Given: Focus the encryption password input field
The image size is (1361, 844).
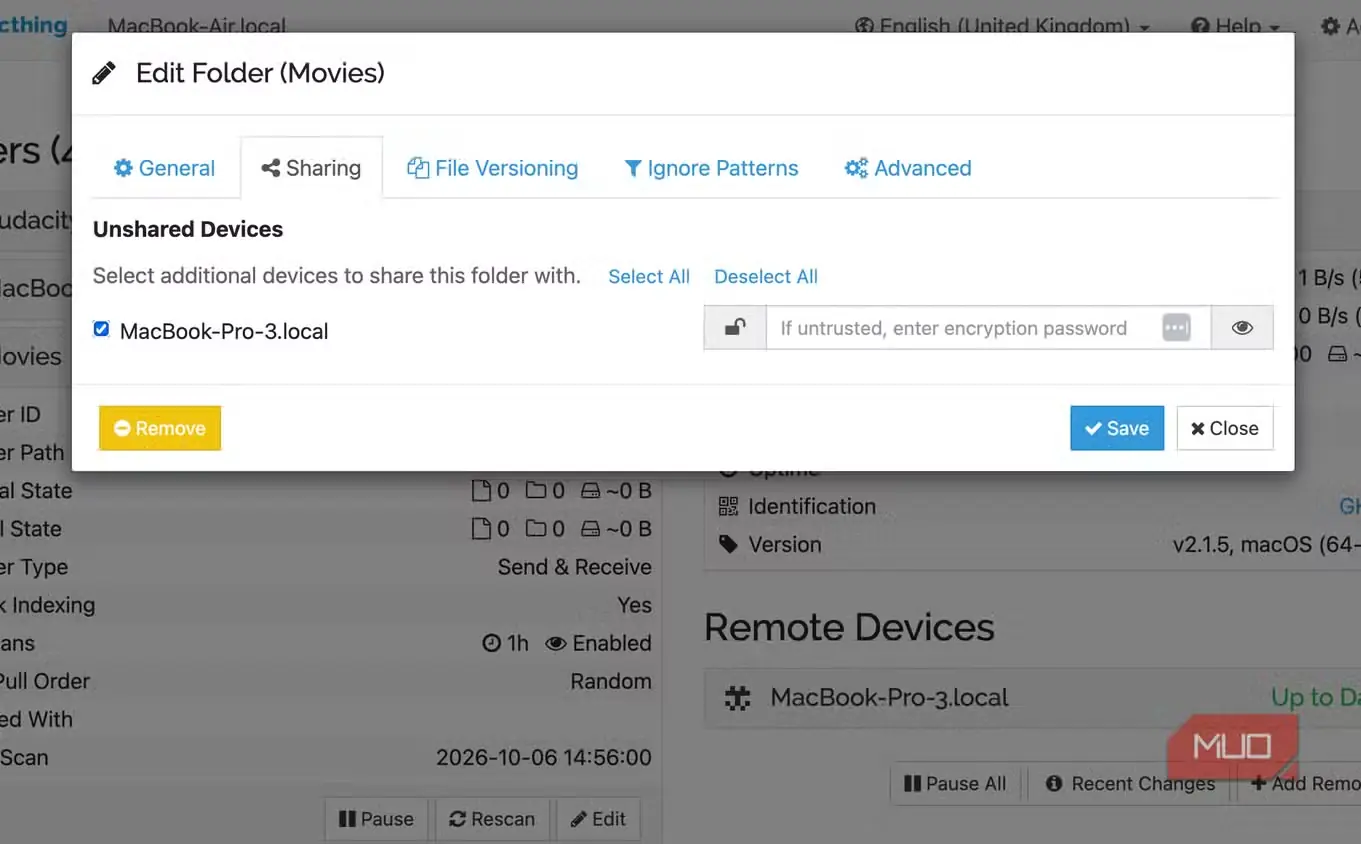Looking at the screenshot, I should (x=960, y=328).
